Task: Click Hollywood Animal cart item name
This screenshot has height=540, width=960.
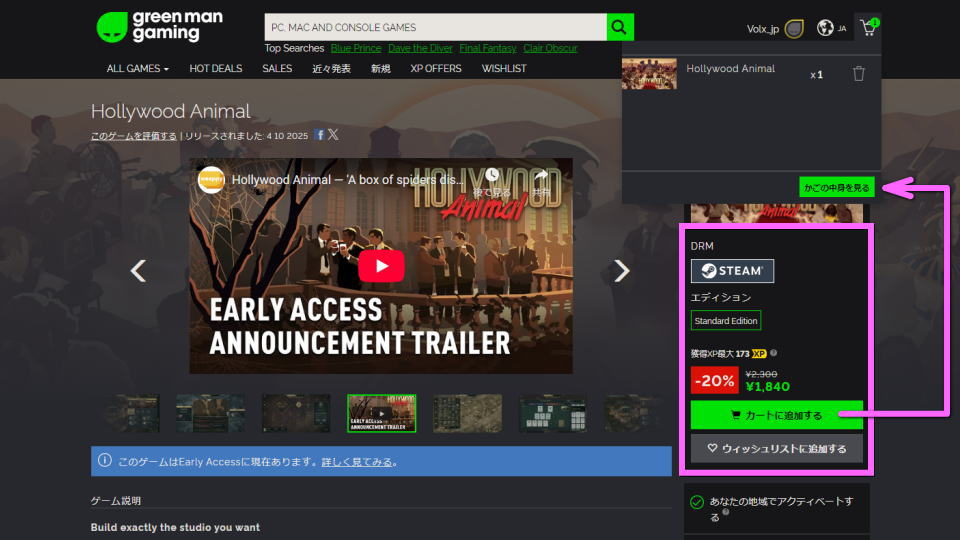Action: [x=730, y=69]
